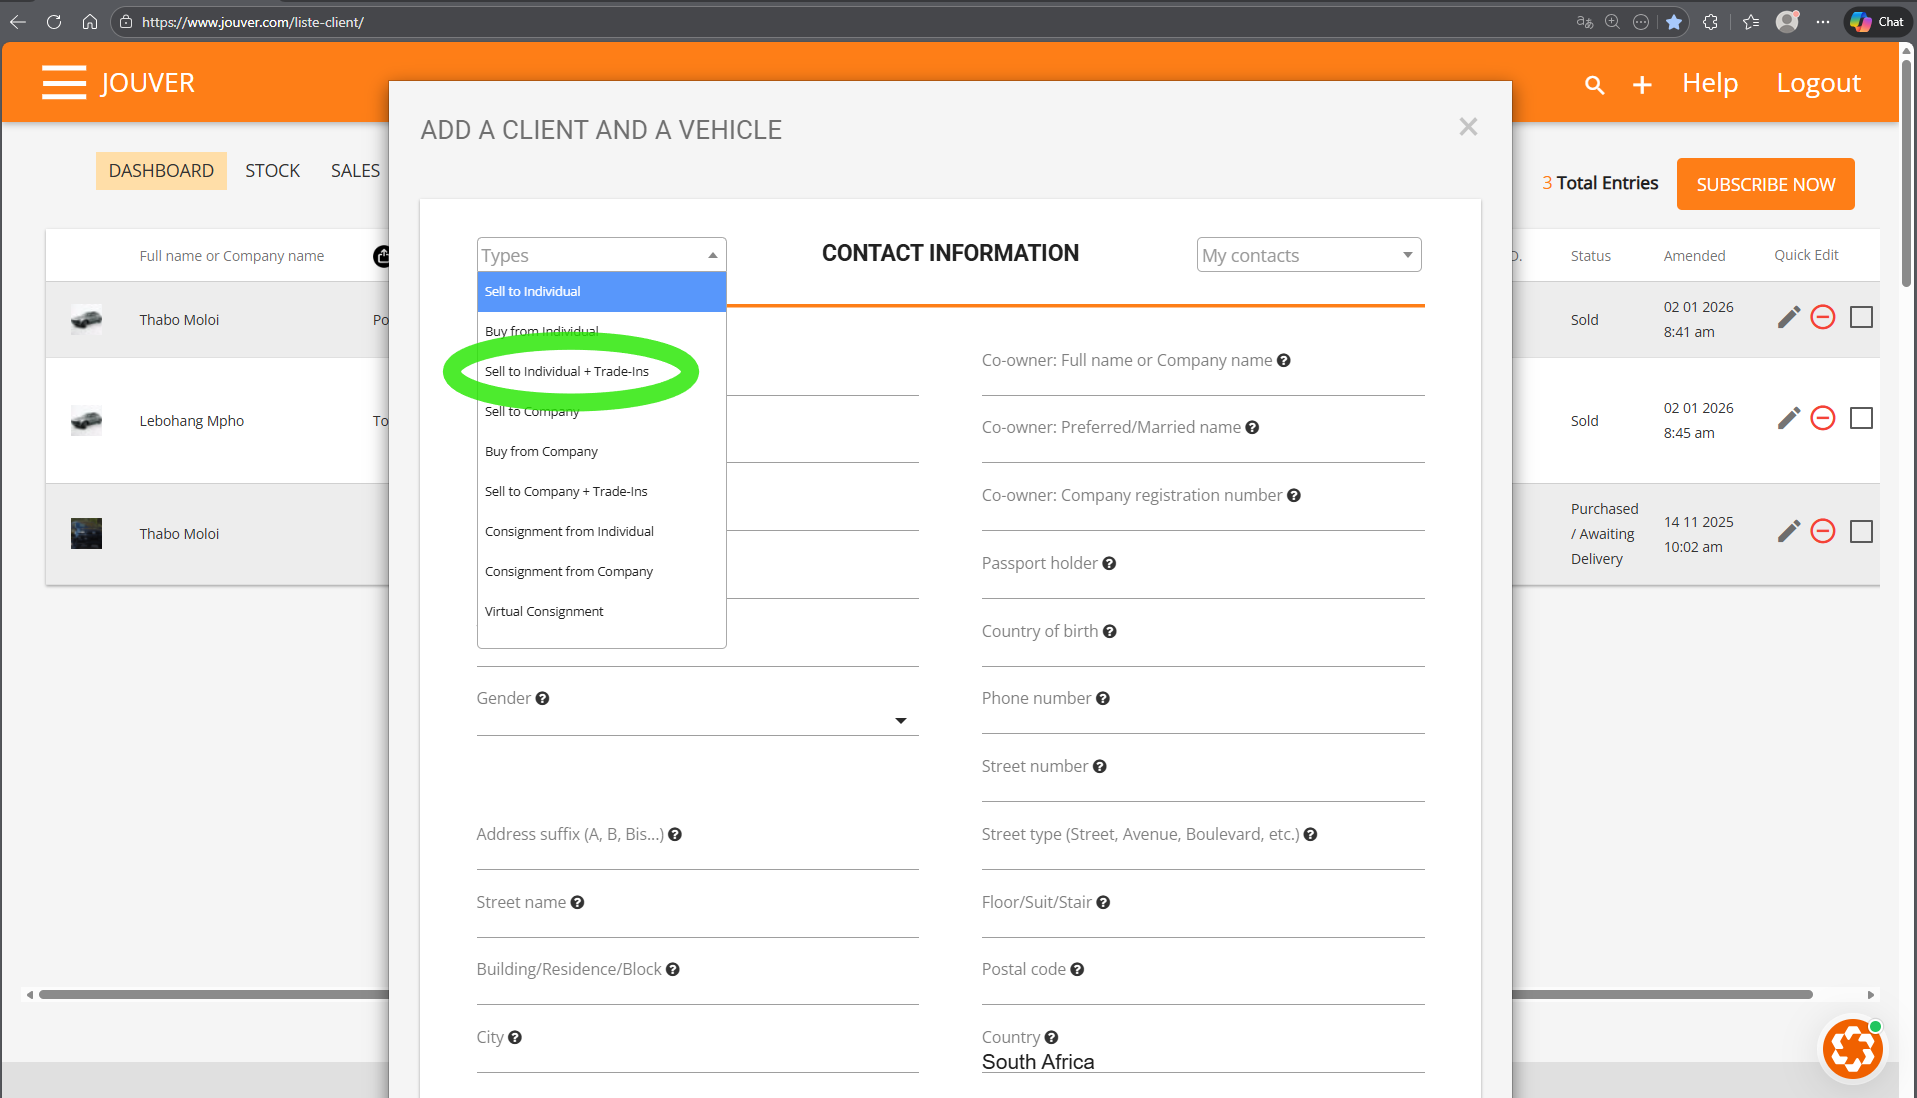This screenshot has height=1098, width=1917.
Task: Tick checkbox for Lebohang Mpho row
Action: click(x=1861, y=418)
